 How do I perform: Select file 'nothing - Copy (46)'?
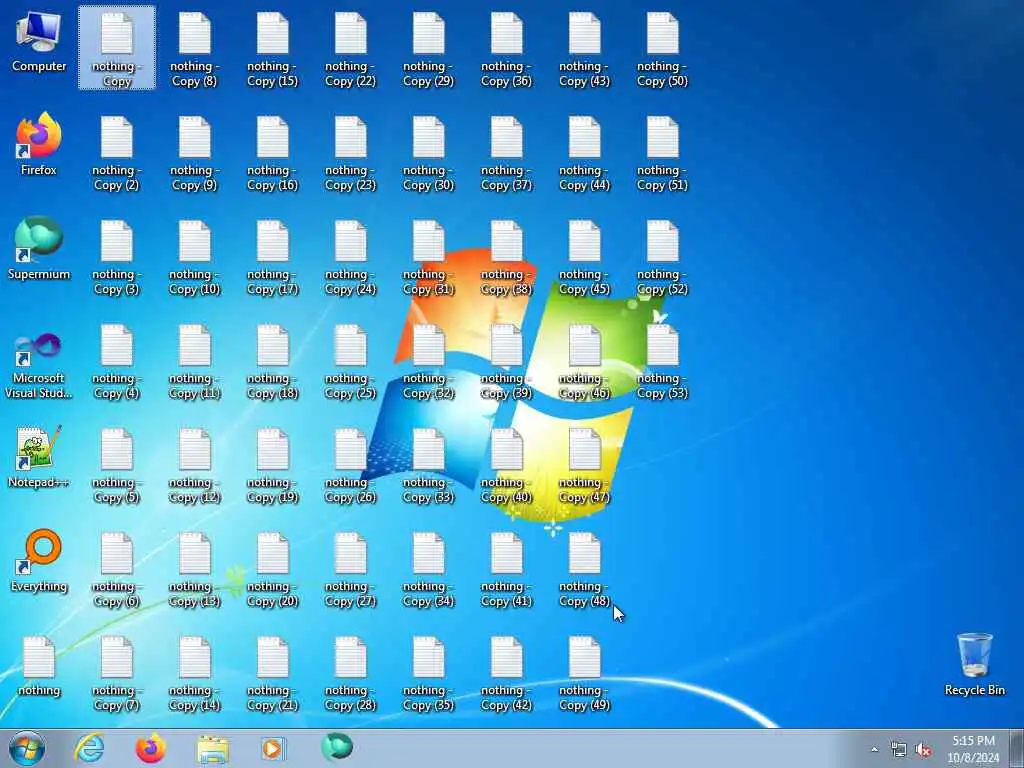click(x=584, y=362)
